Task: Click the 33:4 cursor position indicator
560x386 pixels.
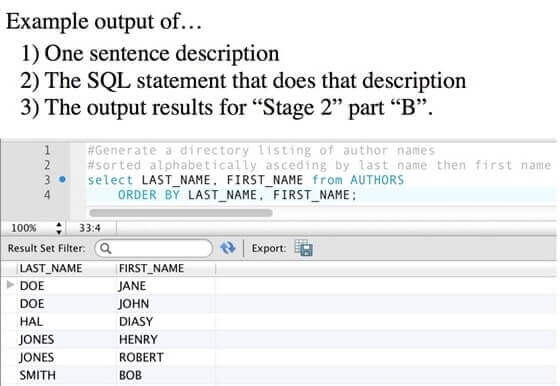Action: [90, 228]
